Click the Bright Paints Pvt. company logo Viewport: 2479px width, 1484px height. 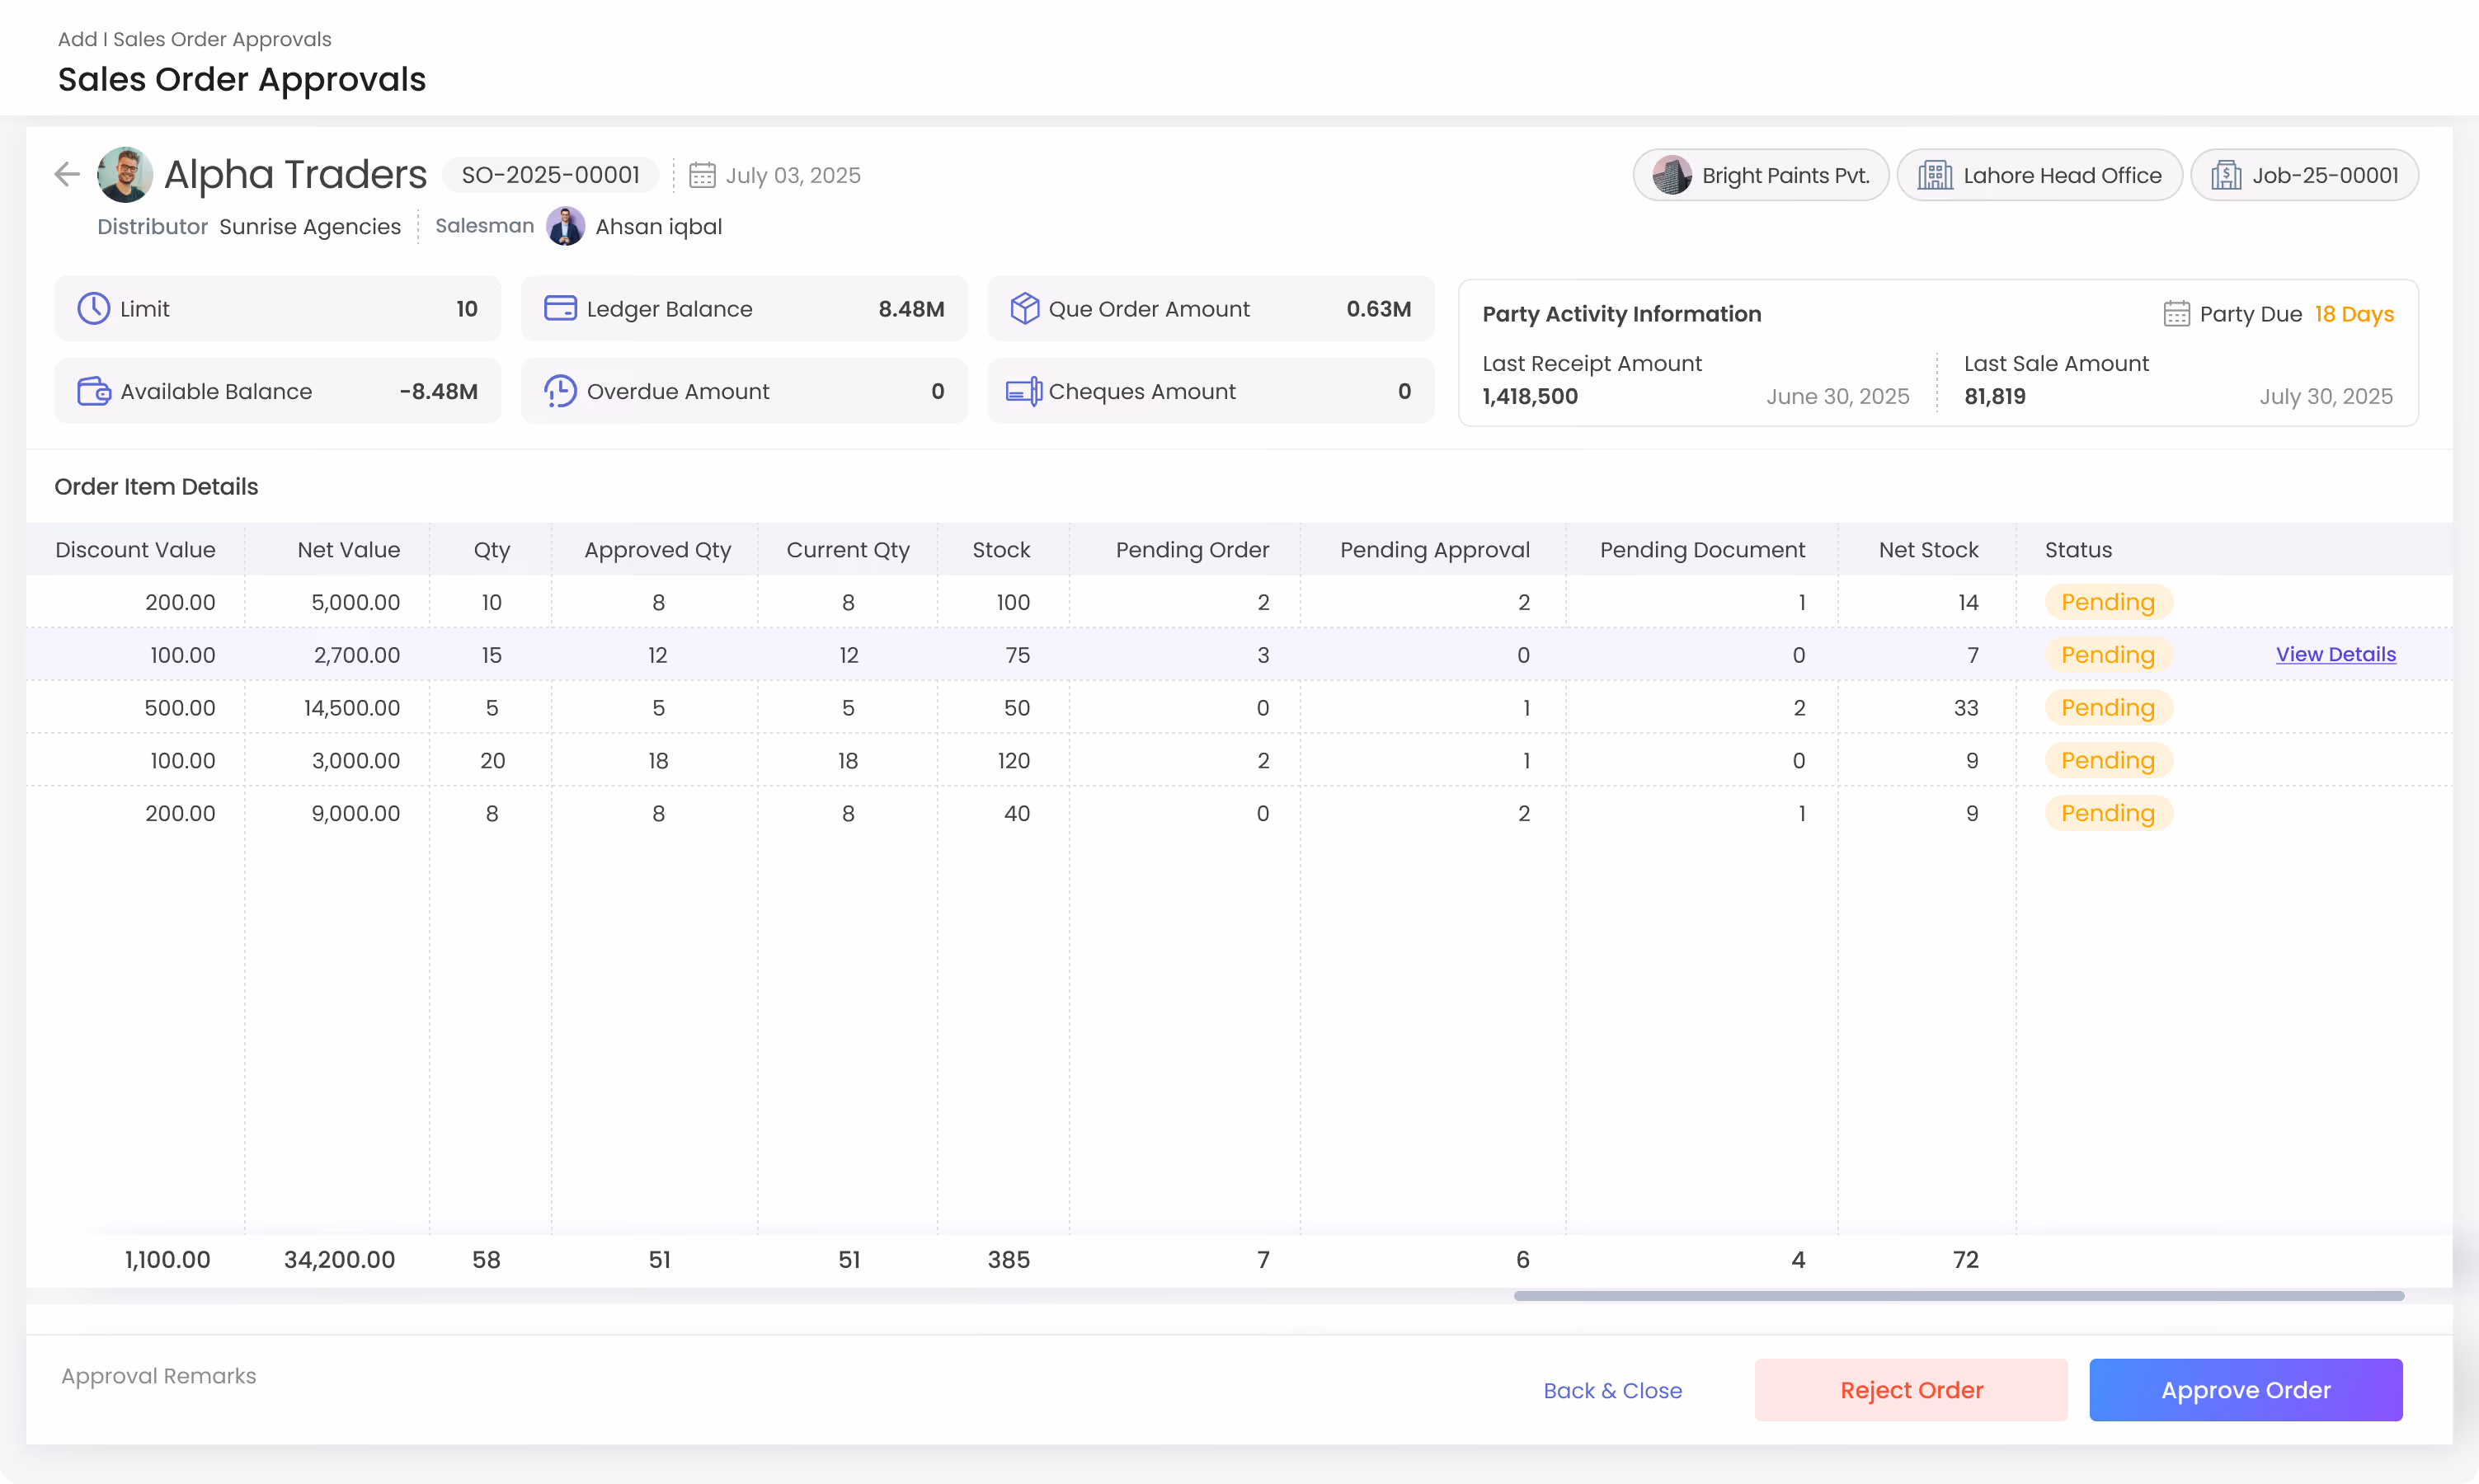pyautogui.click(x=1672, y=175)
